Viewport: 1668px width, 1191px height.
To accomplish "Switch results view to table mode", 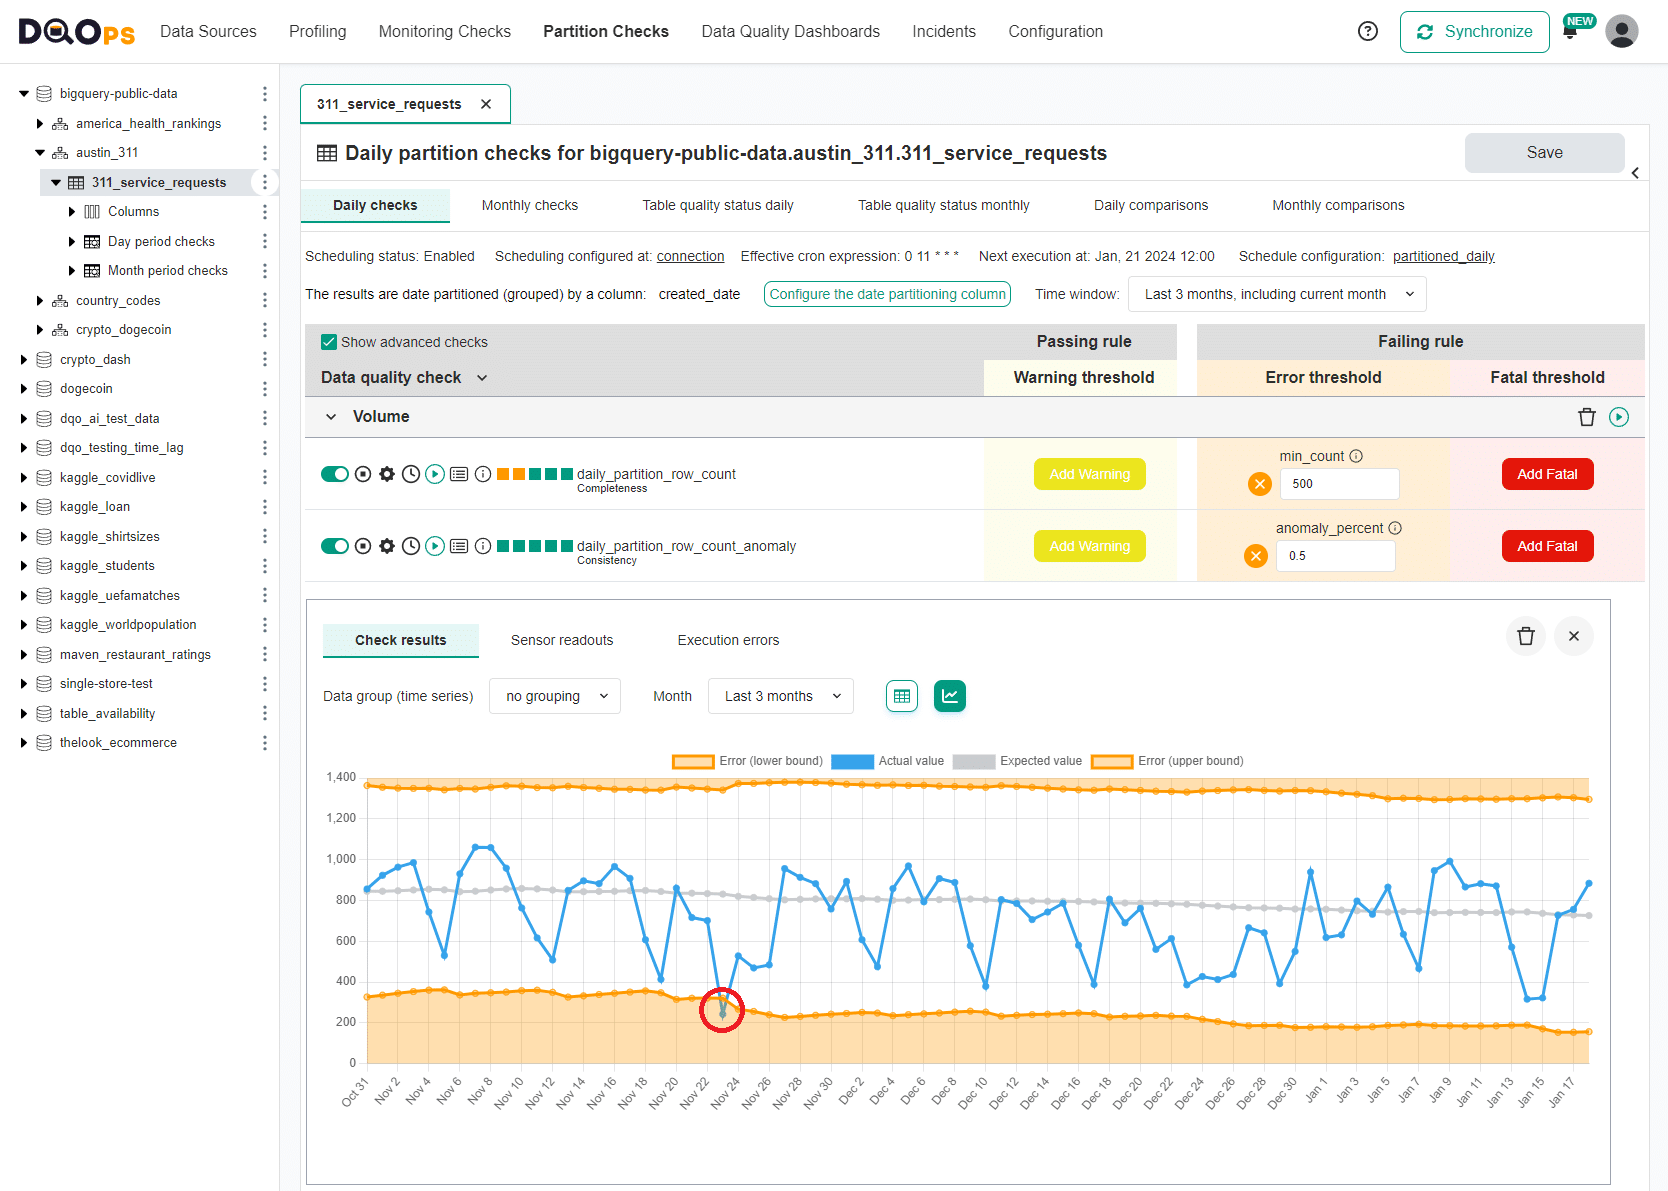I will [901, 696].
